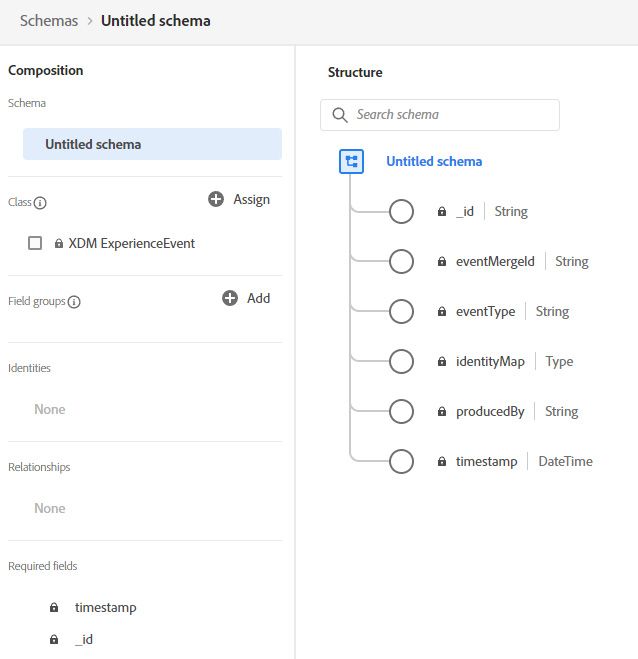
Task: Click timestamp under Required fields
Action: pyautogui.click(x=105, y=608)
